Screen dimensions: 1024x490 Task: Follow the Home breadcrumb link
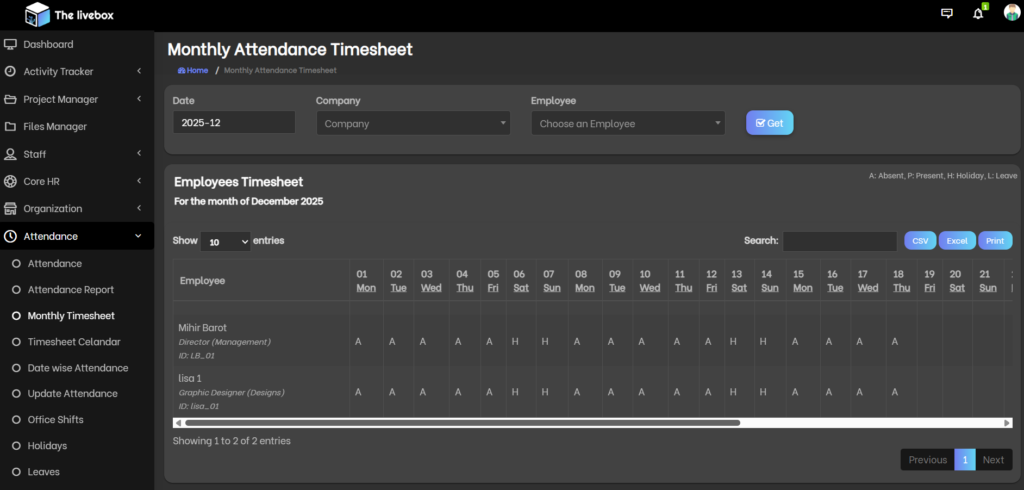pos(193,71)
